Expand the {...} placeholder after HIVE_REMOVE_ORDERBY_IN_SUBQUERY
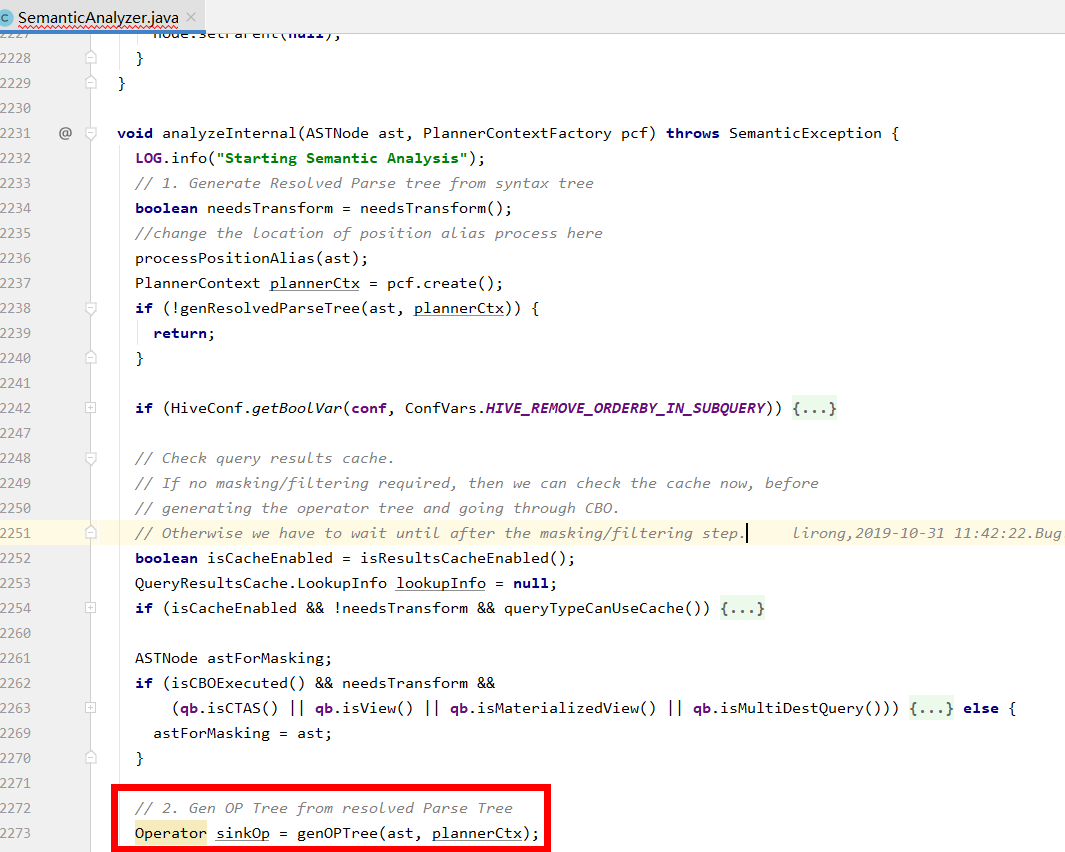The image size is (1065, 852). pos(814,408)
